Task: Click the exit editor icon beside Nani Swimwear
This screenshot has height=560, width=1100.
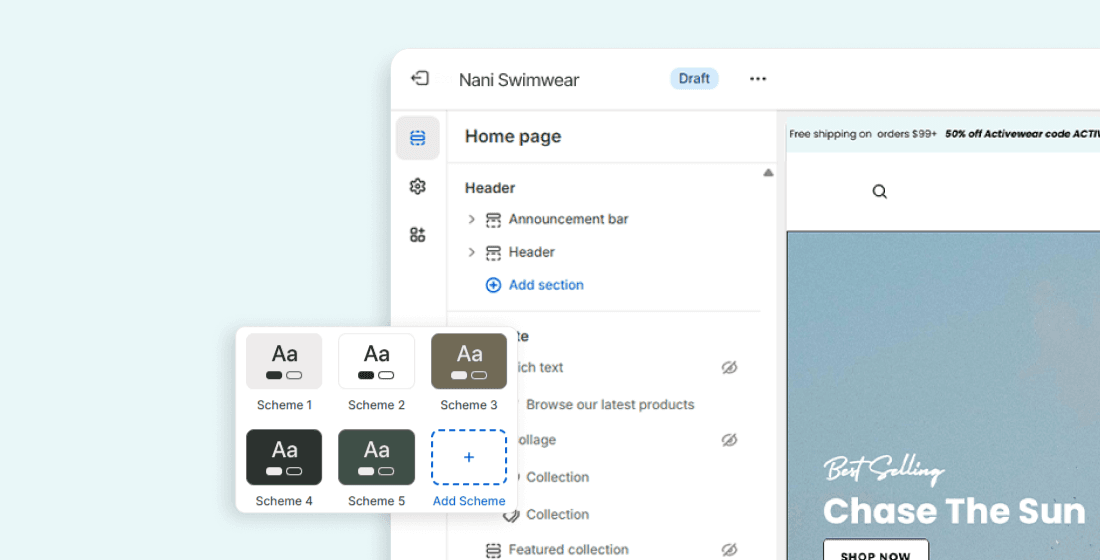Action: (420, 78)
